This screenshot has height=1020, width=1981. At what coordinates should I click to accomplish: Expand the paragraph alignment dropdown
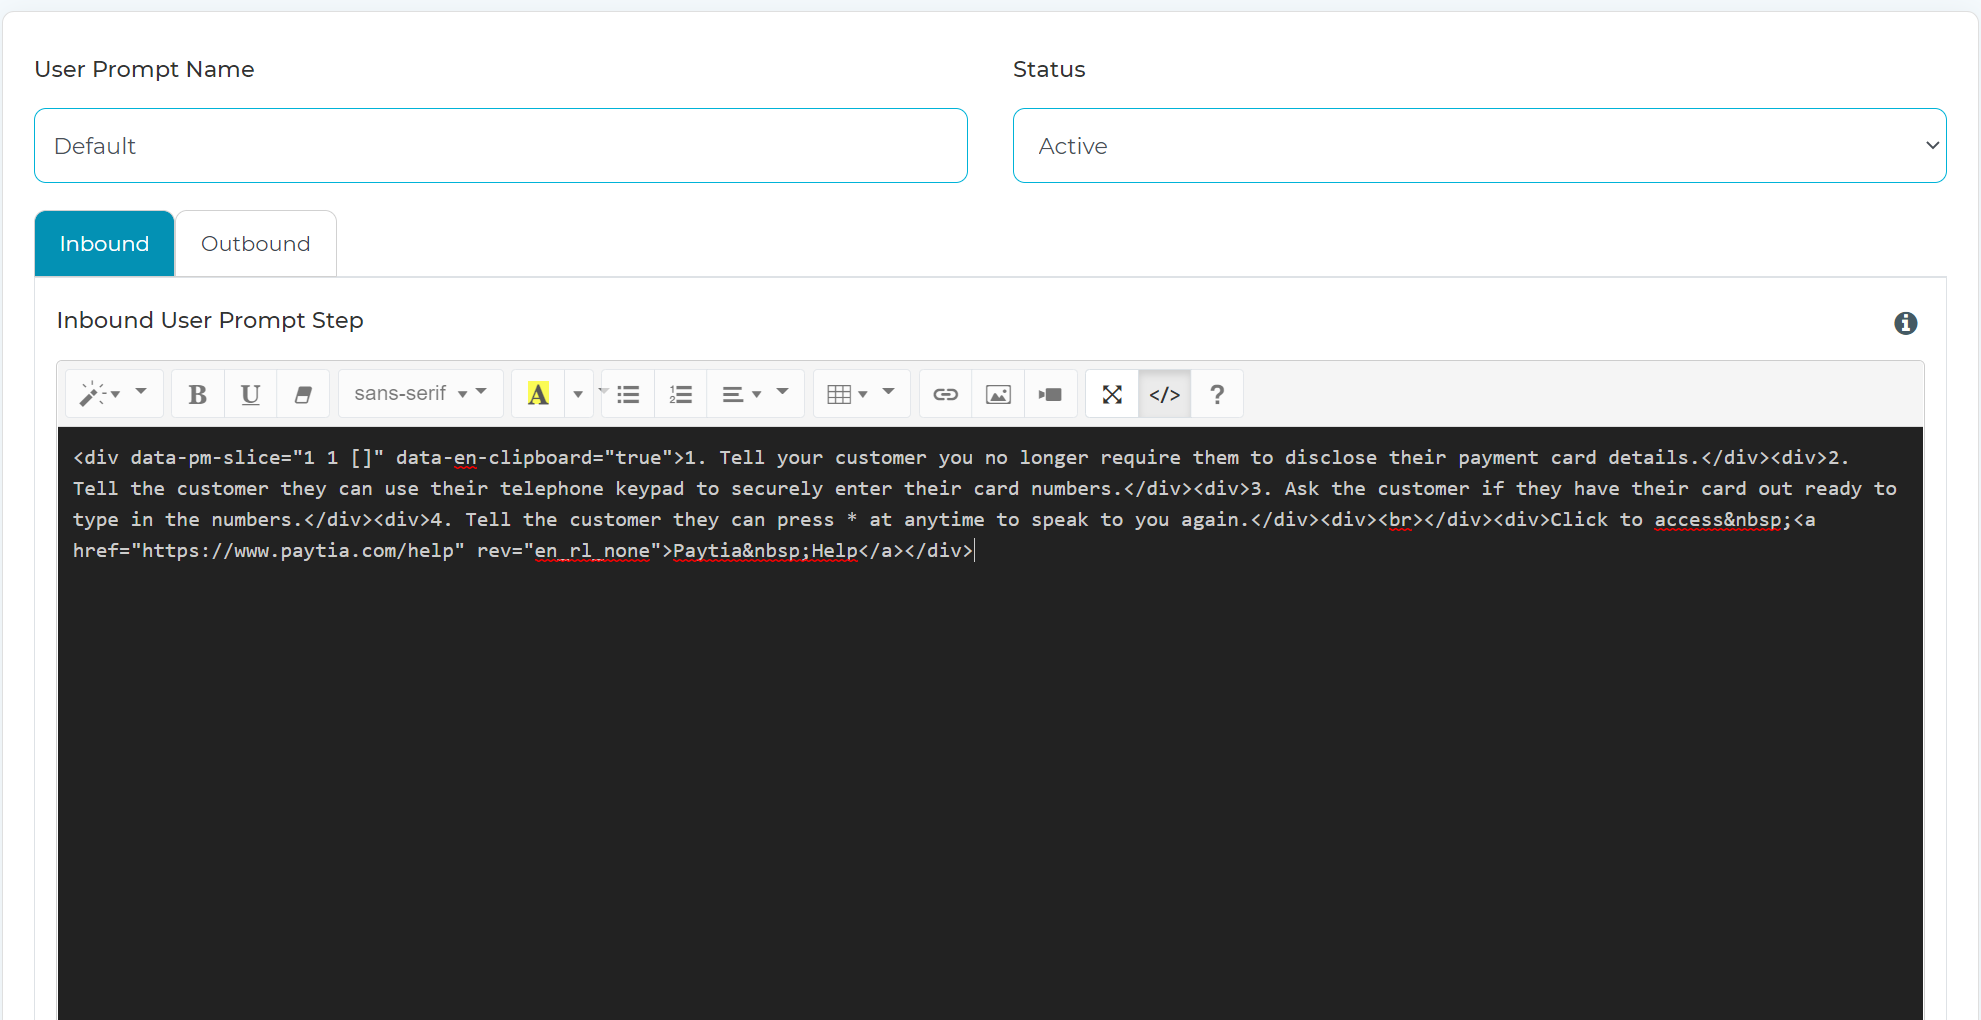[x=755, y=393]
